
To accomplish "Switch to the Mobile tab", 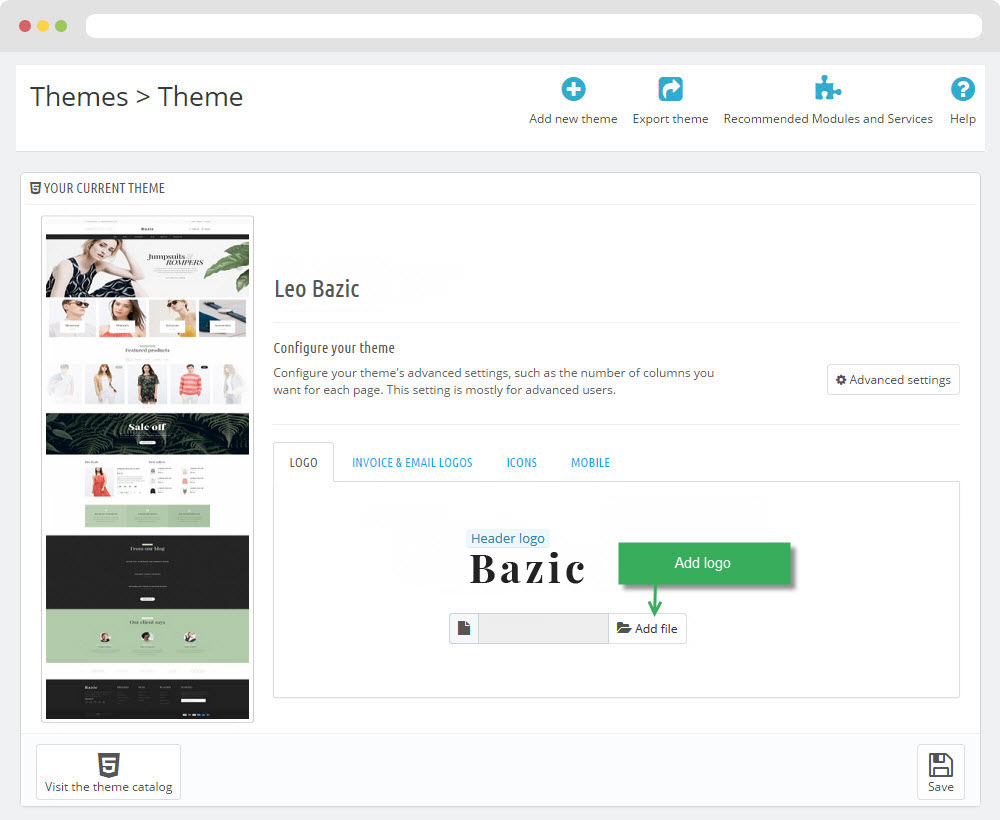I will coord(591,462).
